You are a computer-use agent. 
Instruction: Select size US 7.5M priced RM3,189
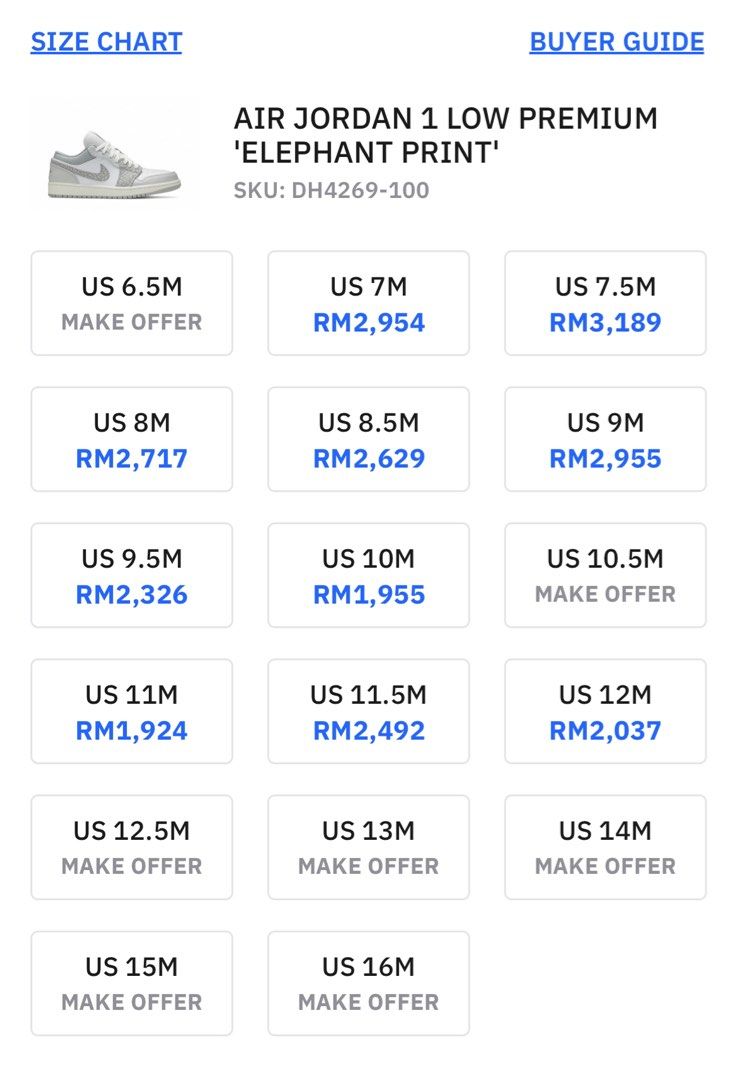(605, 303)
